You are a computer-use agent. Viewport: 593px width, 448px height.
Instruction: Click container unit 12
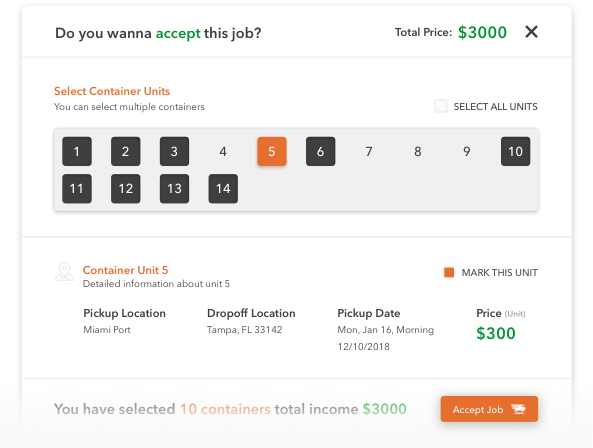[126, 189]
